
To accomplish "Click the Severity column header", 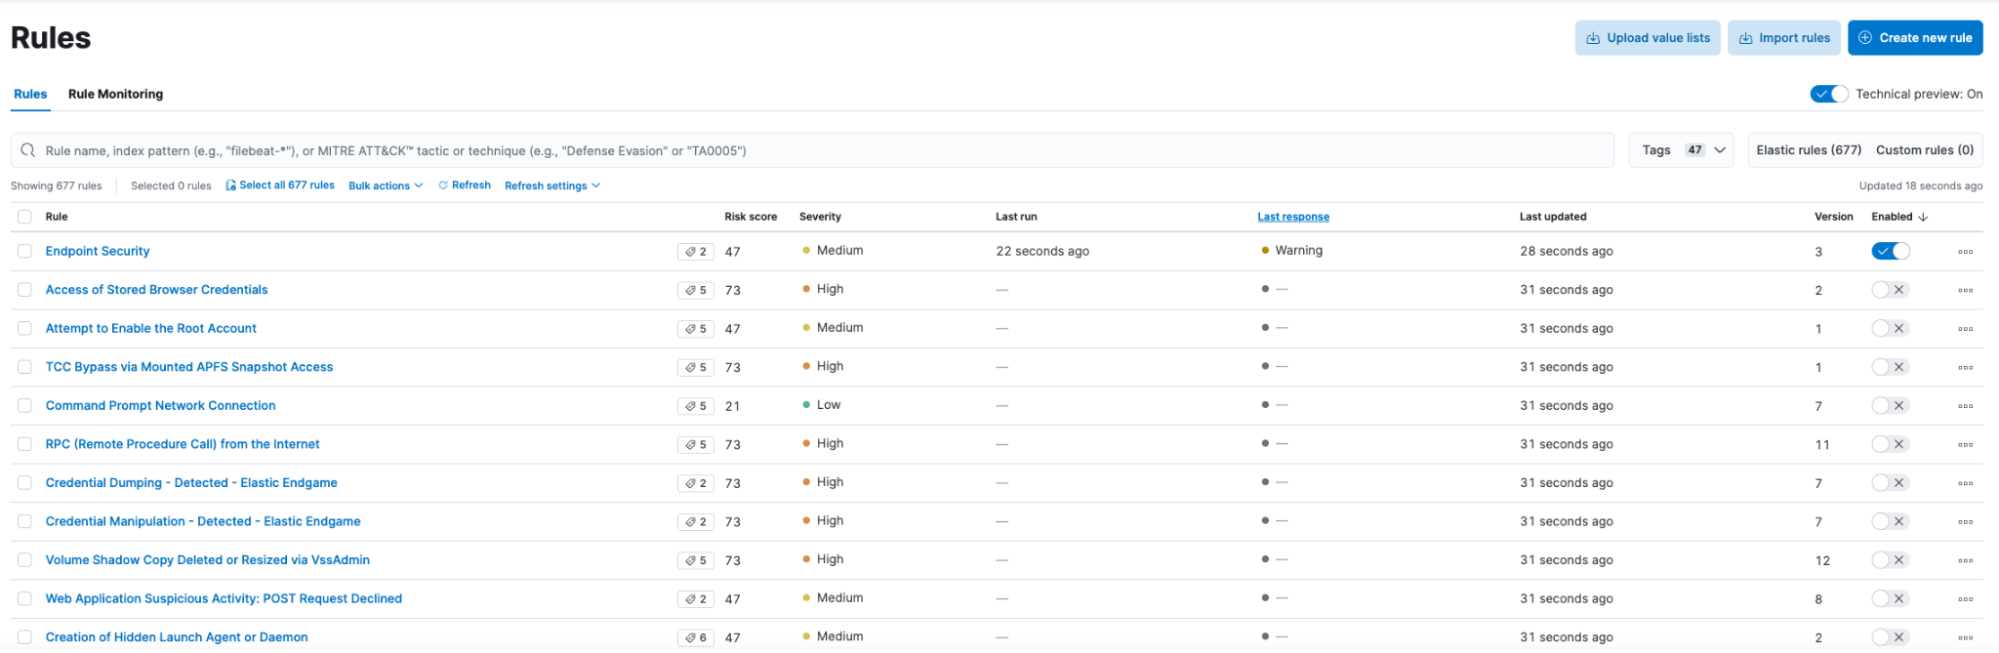I will (820, 217).
